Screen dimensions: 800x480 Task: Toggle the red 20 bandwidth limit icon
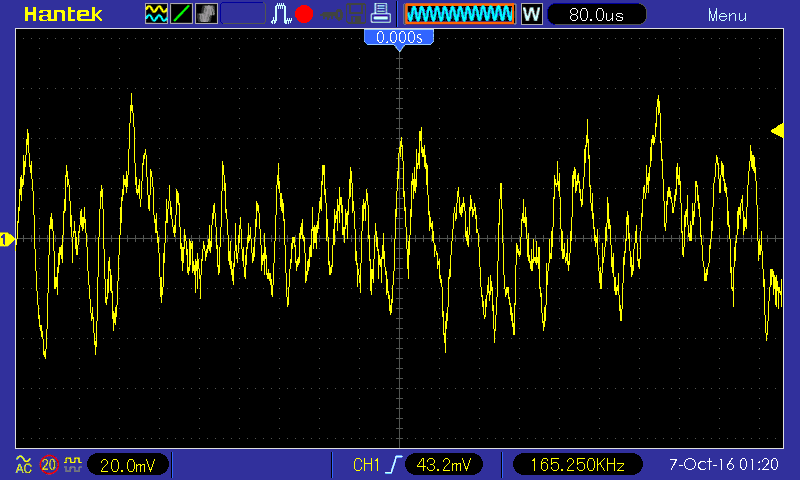(49, 464)
